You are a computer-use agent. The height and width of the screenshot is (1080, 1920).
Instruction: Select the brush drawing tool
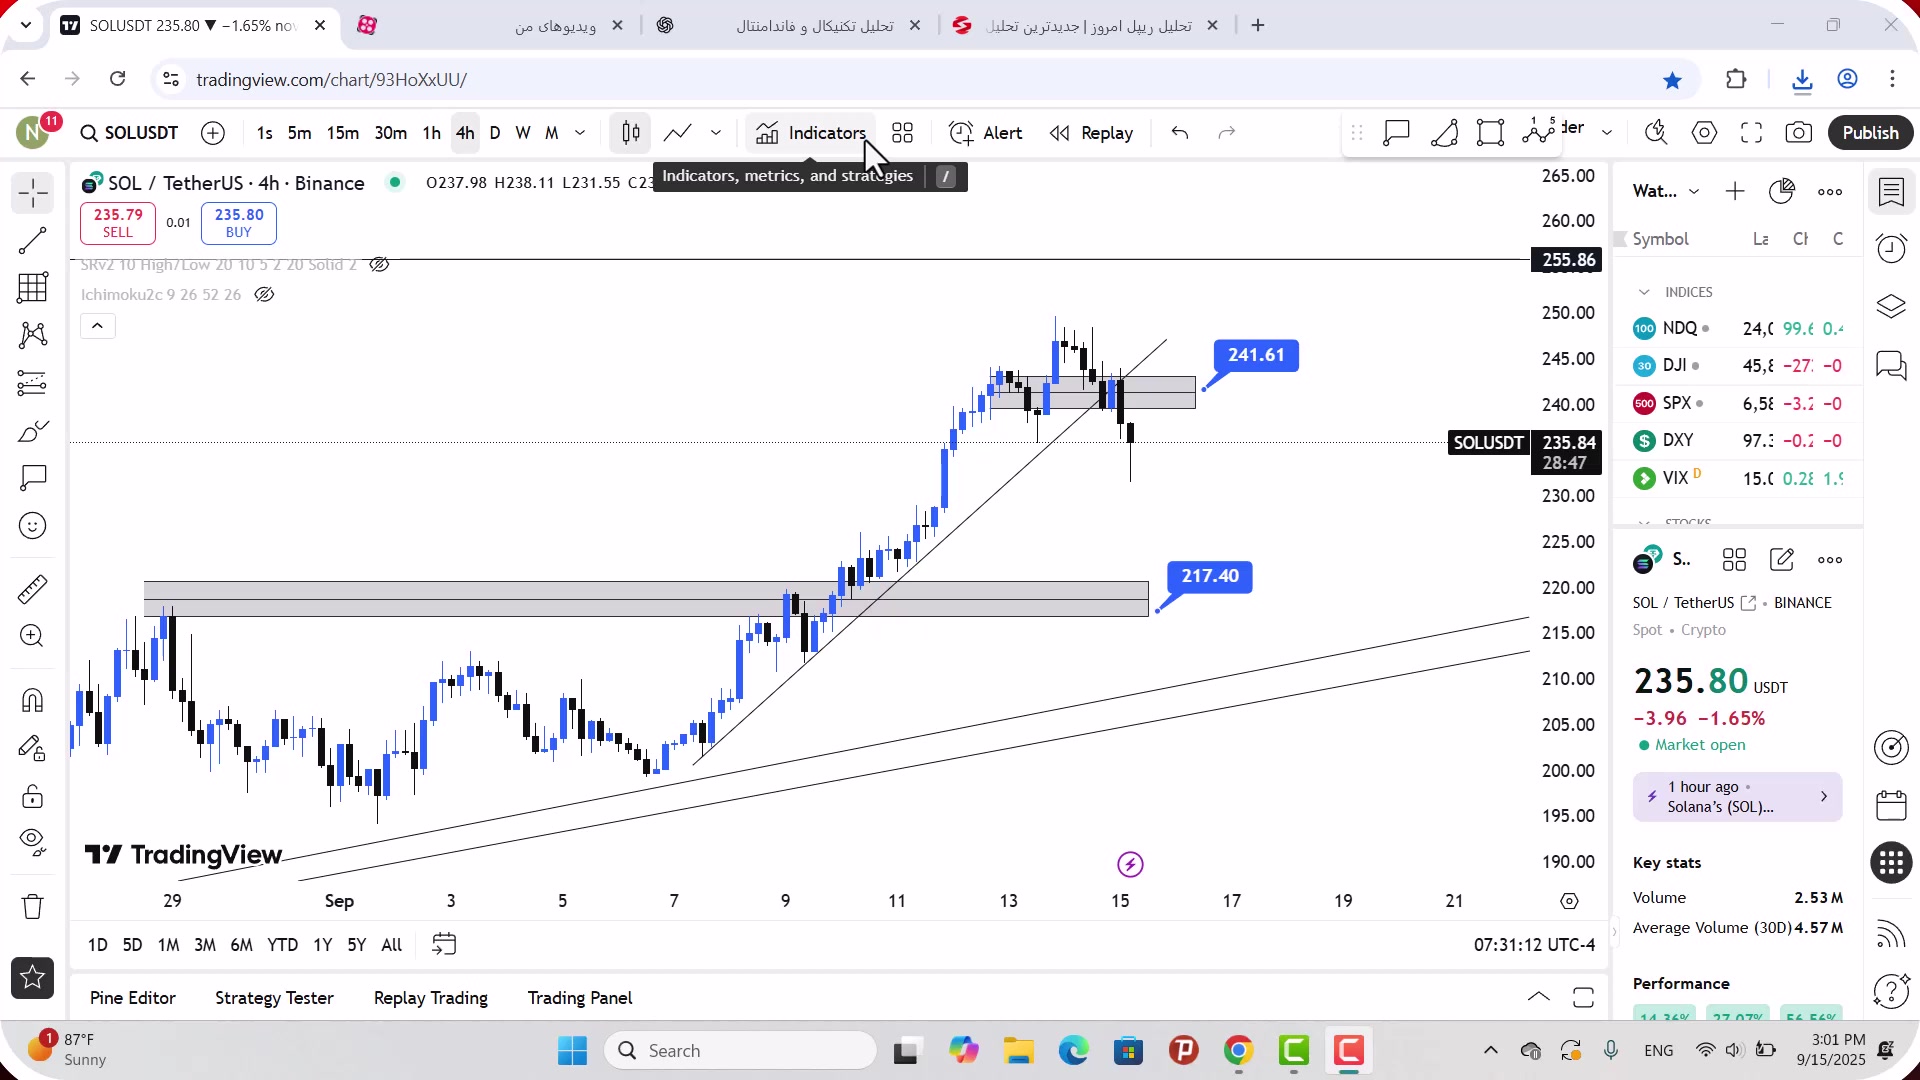(x=33, y=431)
